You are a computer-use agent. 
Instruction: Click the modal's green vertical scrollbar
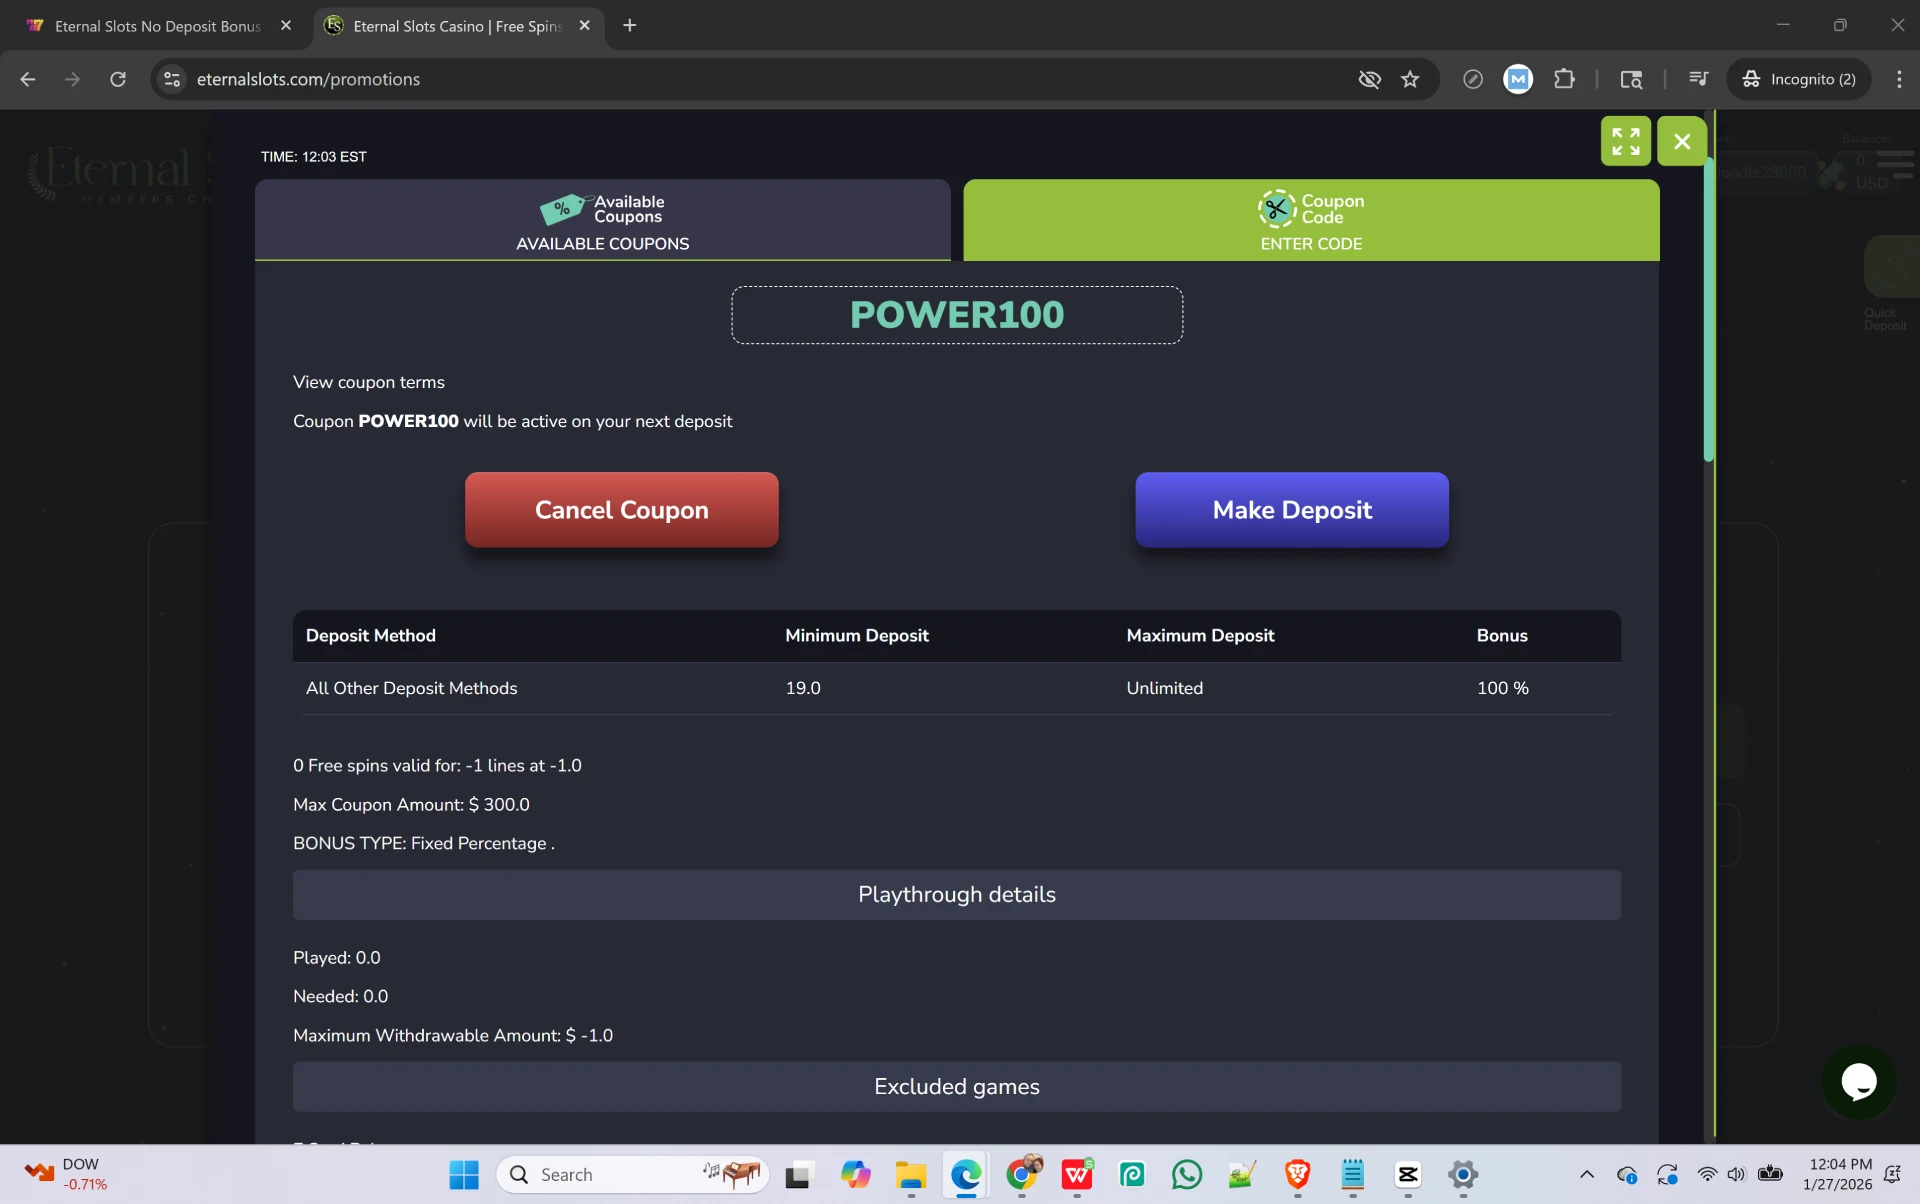1708,310
